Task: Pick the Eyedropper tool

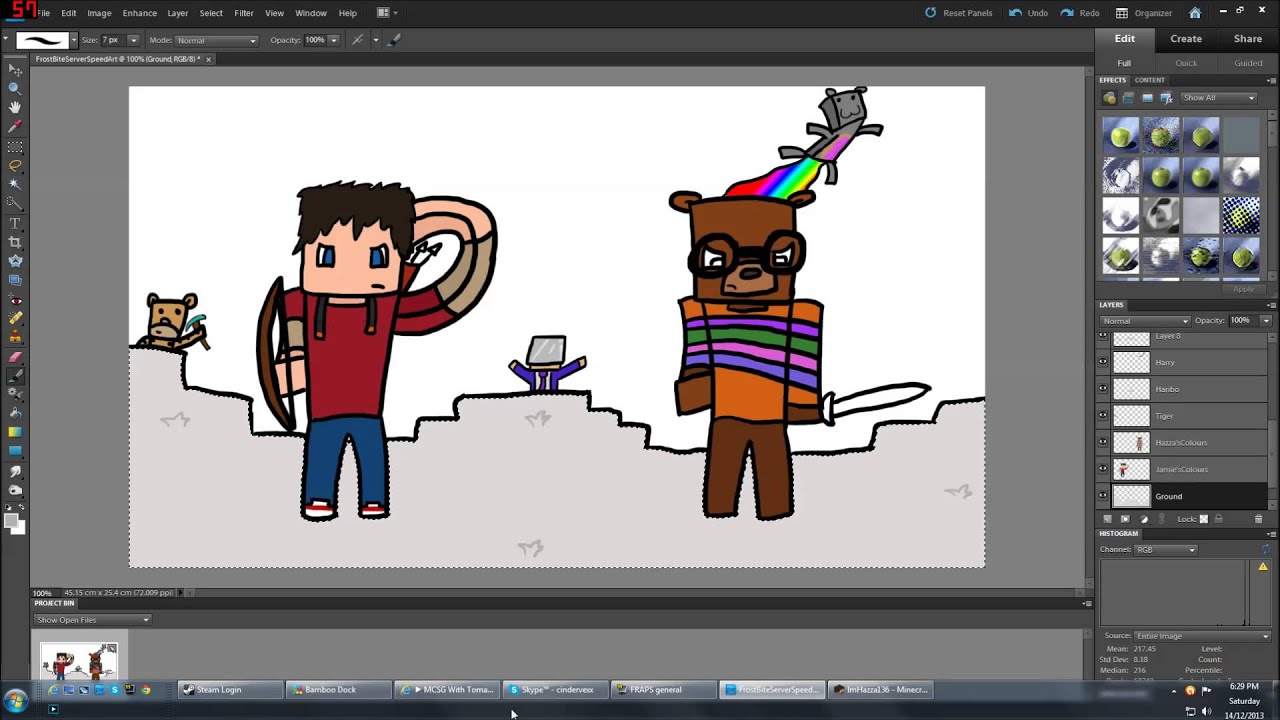Action: click(15, 127)
